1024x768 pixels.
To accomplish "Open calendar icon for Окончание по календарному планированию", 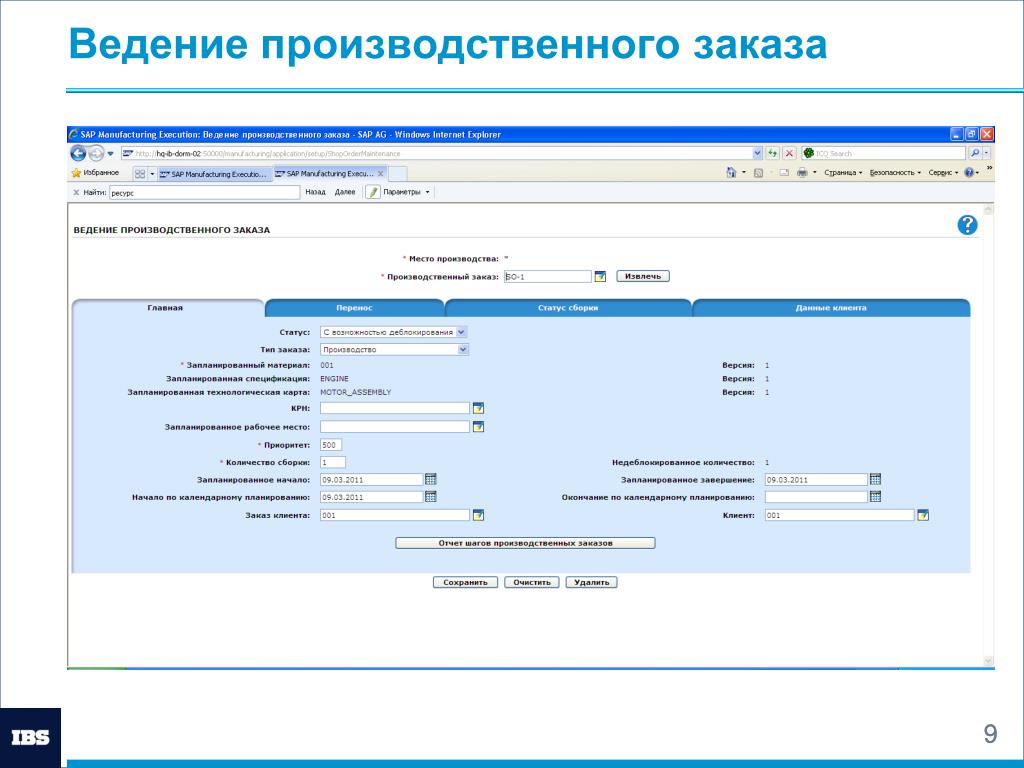I will coord(876,497).
